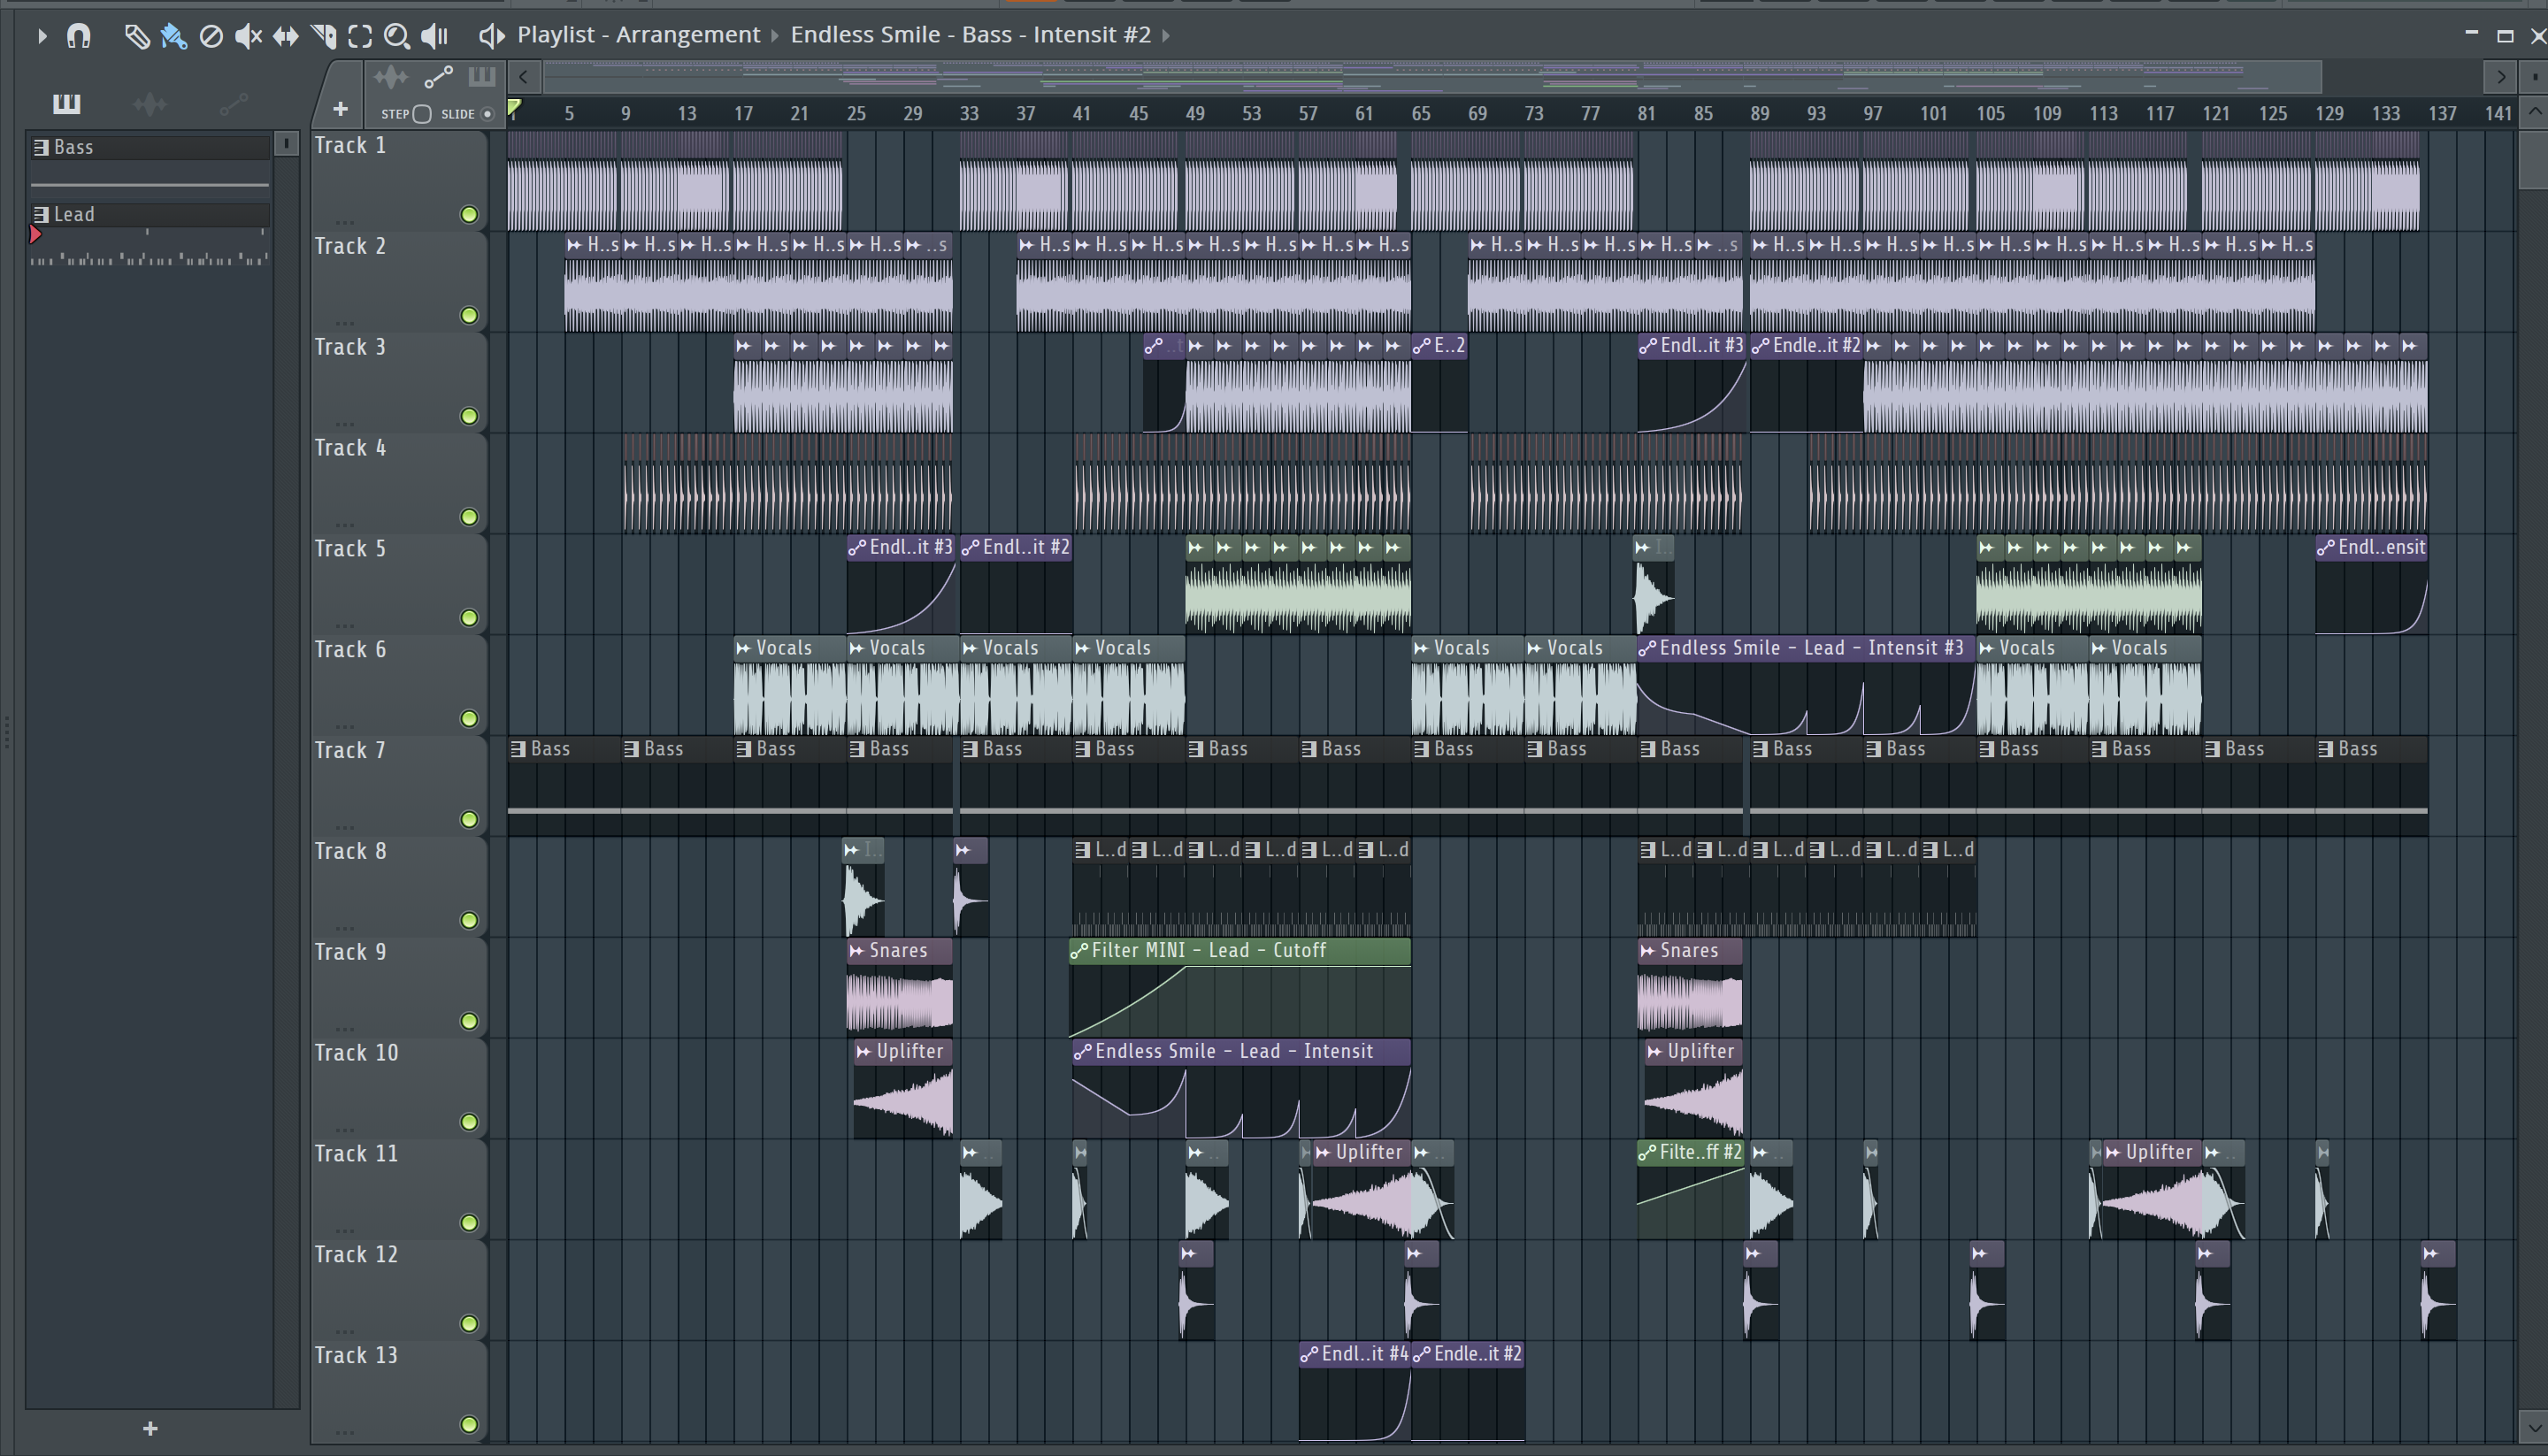This screenshot has height=1456, width=2548.
Task: Select the Slip tool
Action: pyautogui.click(x=286, y=37)
